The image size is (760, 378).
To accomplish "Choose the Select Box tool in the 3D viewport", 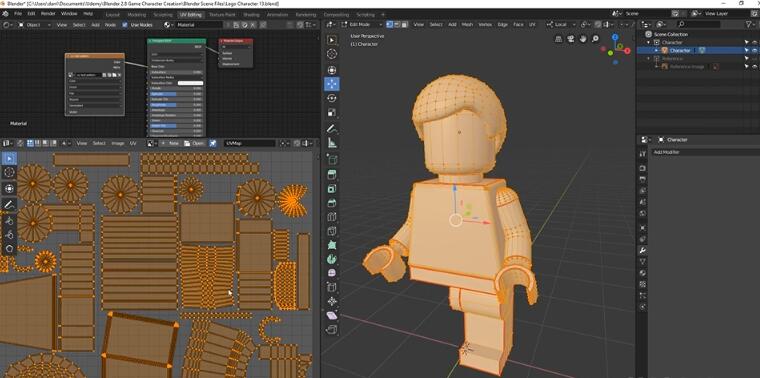I will tap(332, 40).
